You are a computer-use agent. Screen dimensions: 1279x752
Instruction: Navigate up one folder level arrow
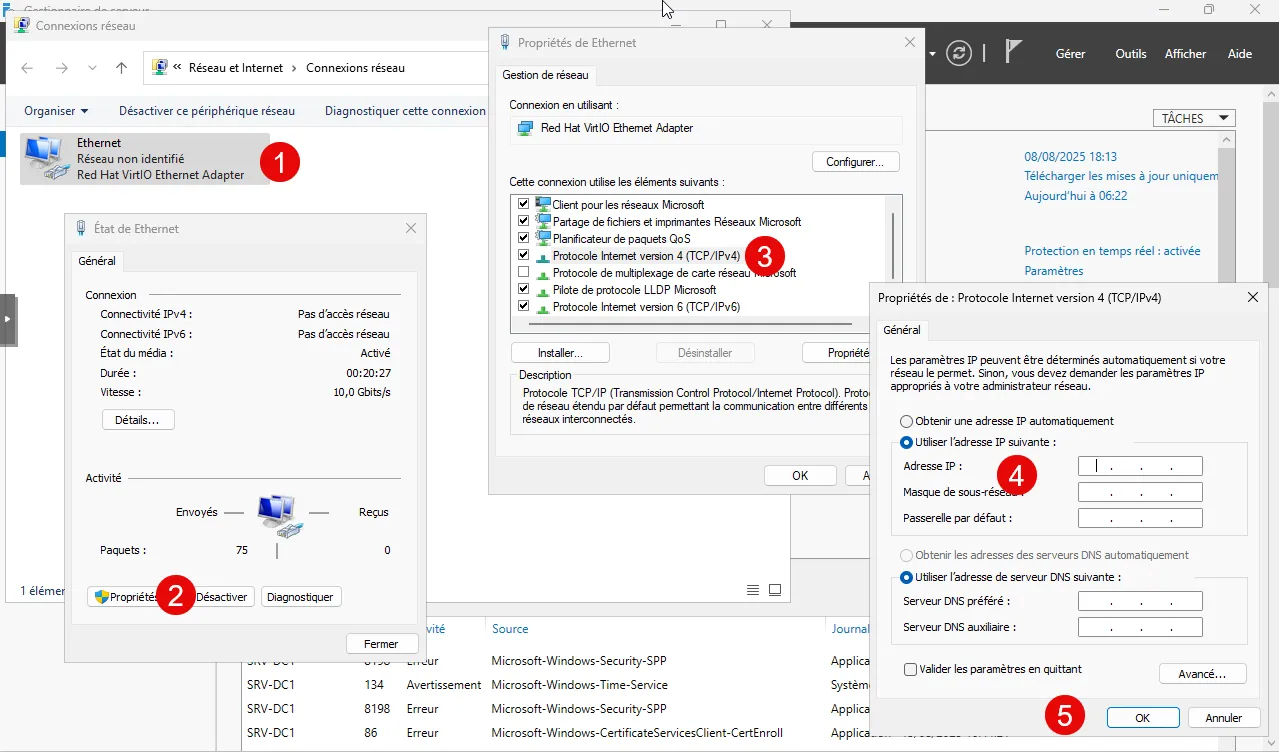pyautogui.click(x=121, y=68)
